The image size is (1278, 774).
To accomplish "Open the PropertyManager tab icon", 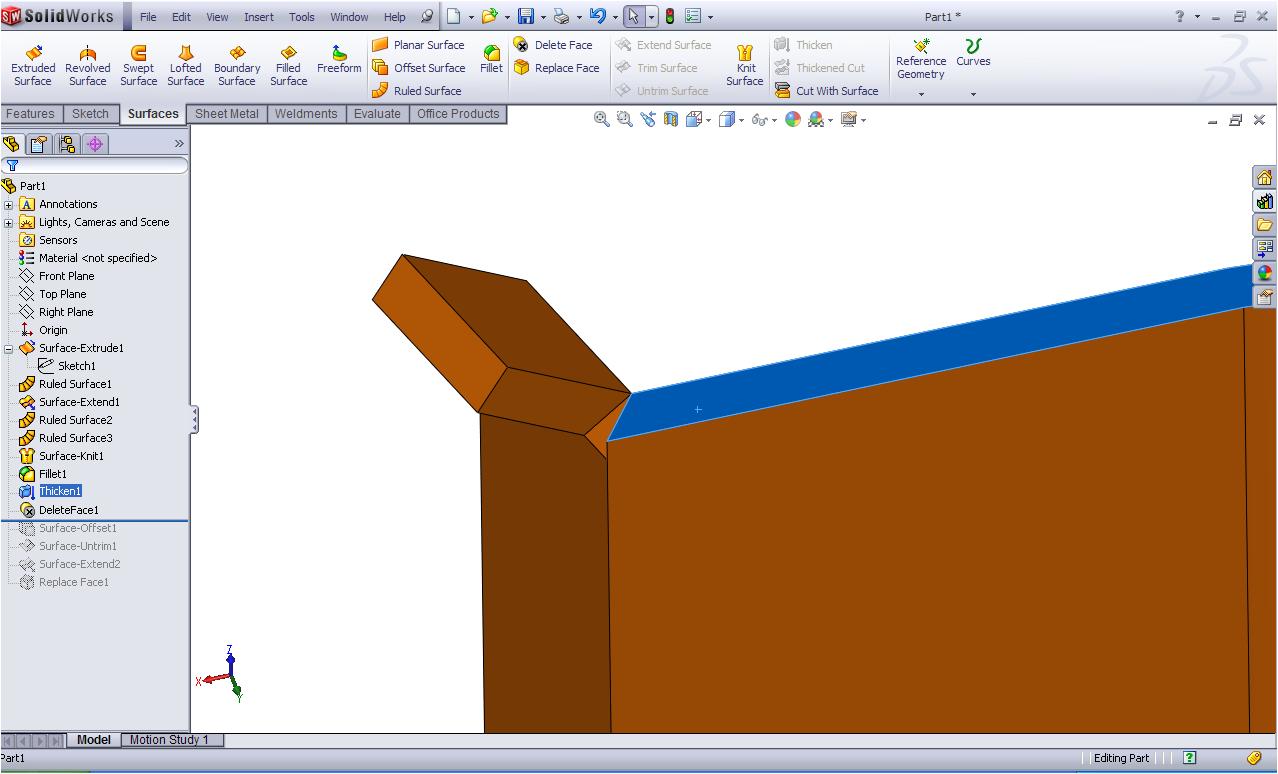I will pyautogui.click(x=39, y=144).
